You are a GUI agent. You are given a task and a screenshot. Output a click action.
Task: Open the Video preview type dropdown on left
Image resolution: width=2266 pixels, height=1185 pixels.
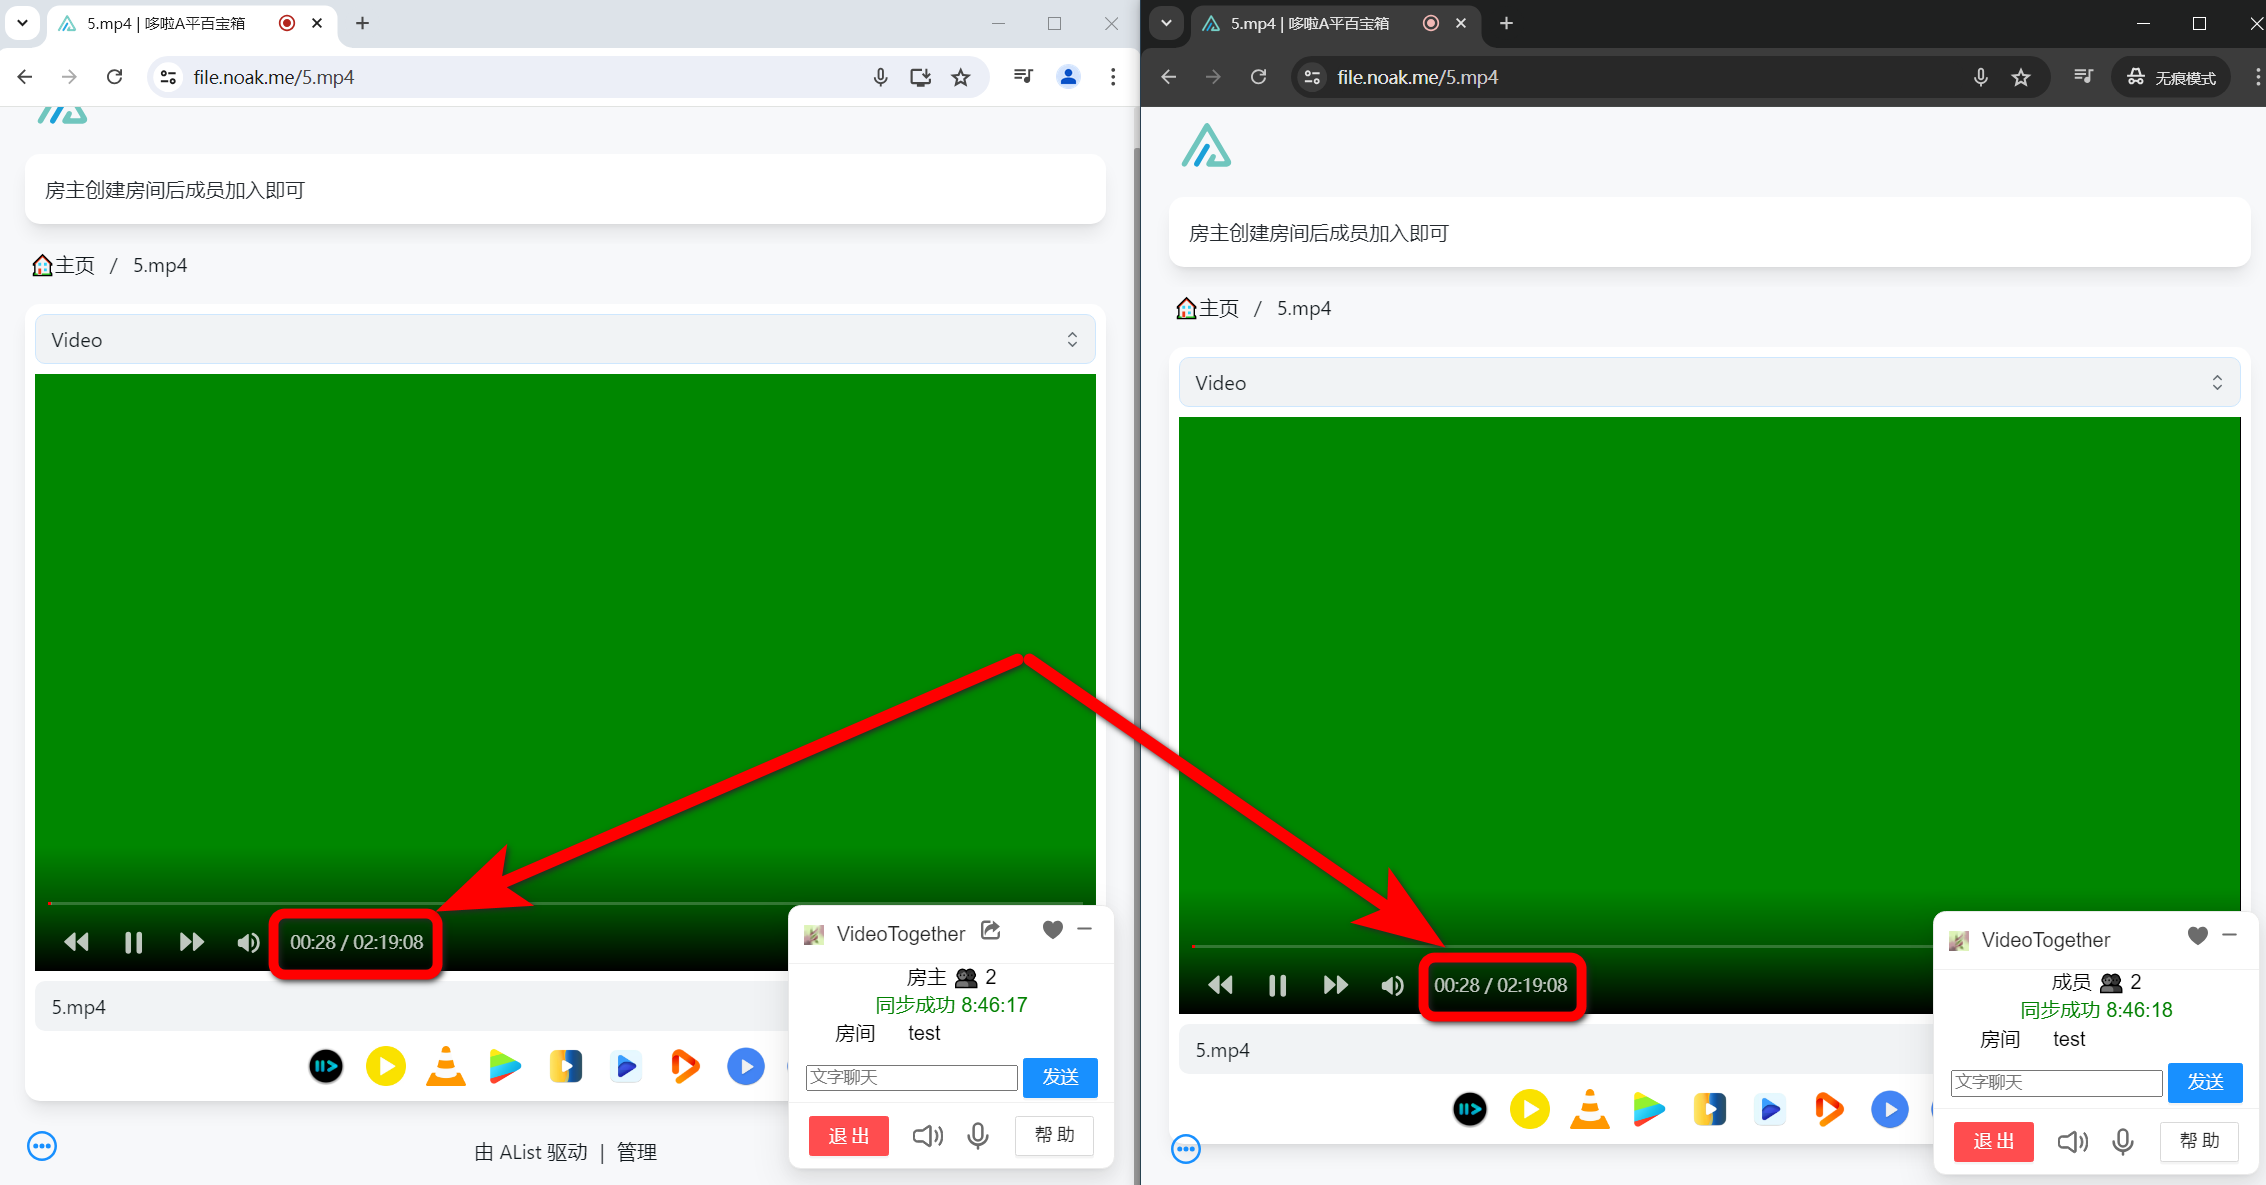coord(565,340)
